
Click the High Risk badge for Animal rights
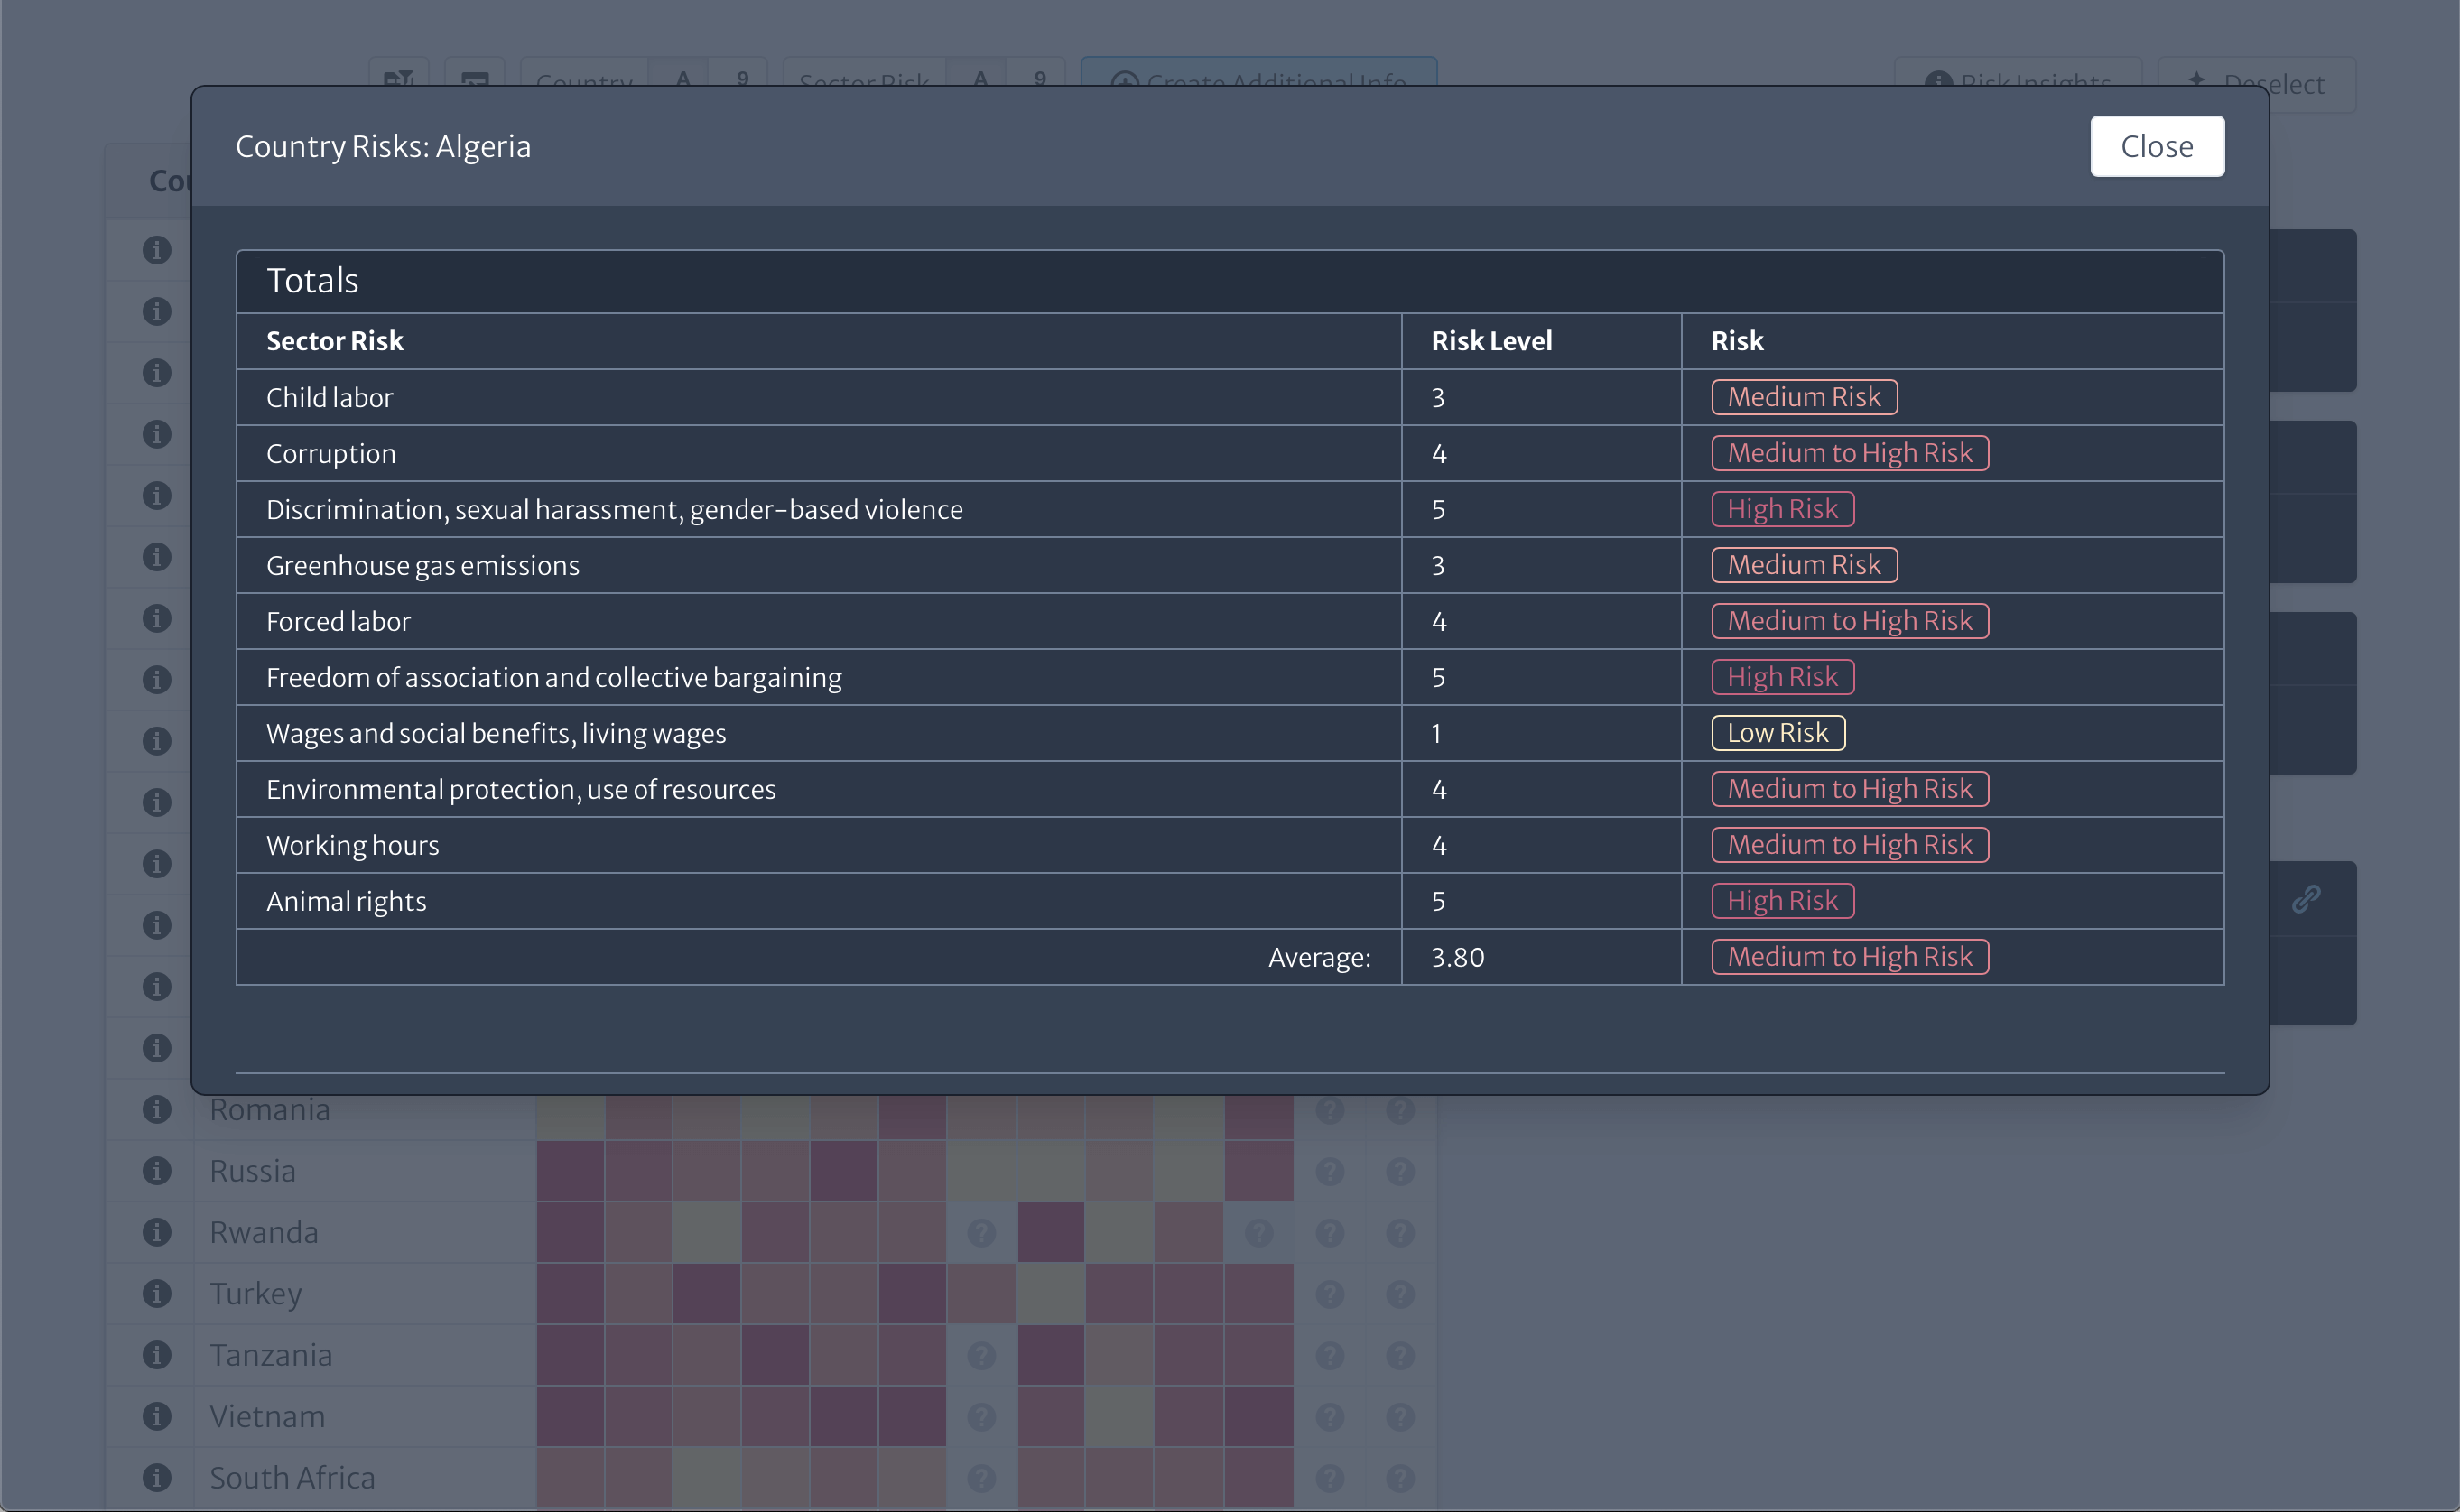click(1782, 901)
